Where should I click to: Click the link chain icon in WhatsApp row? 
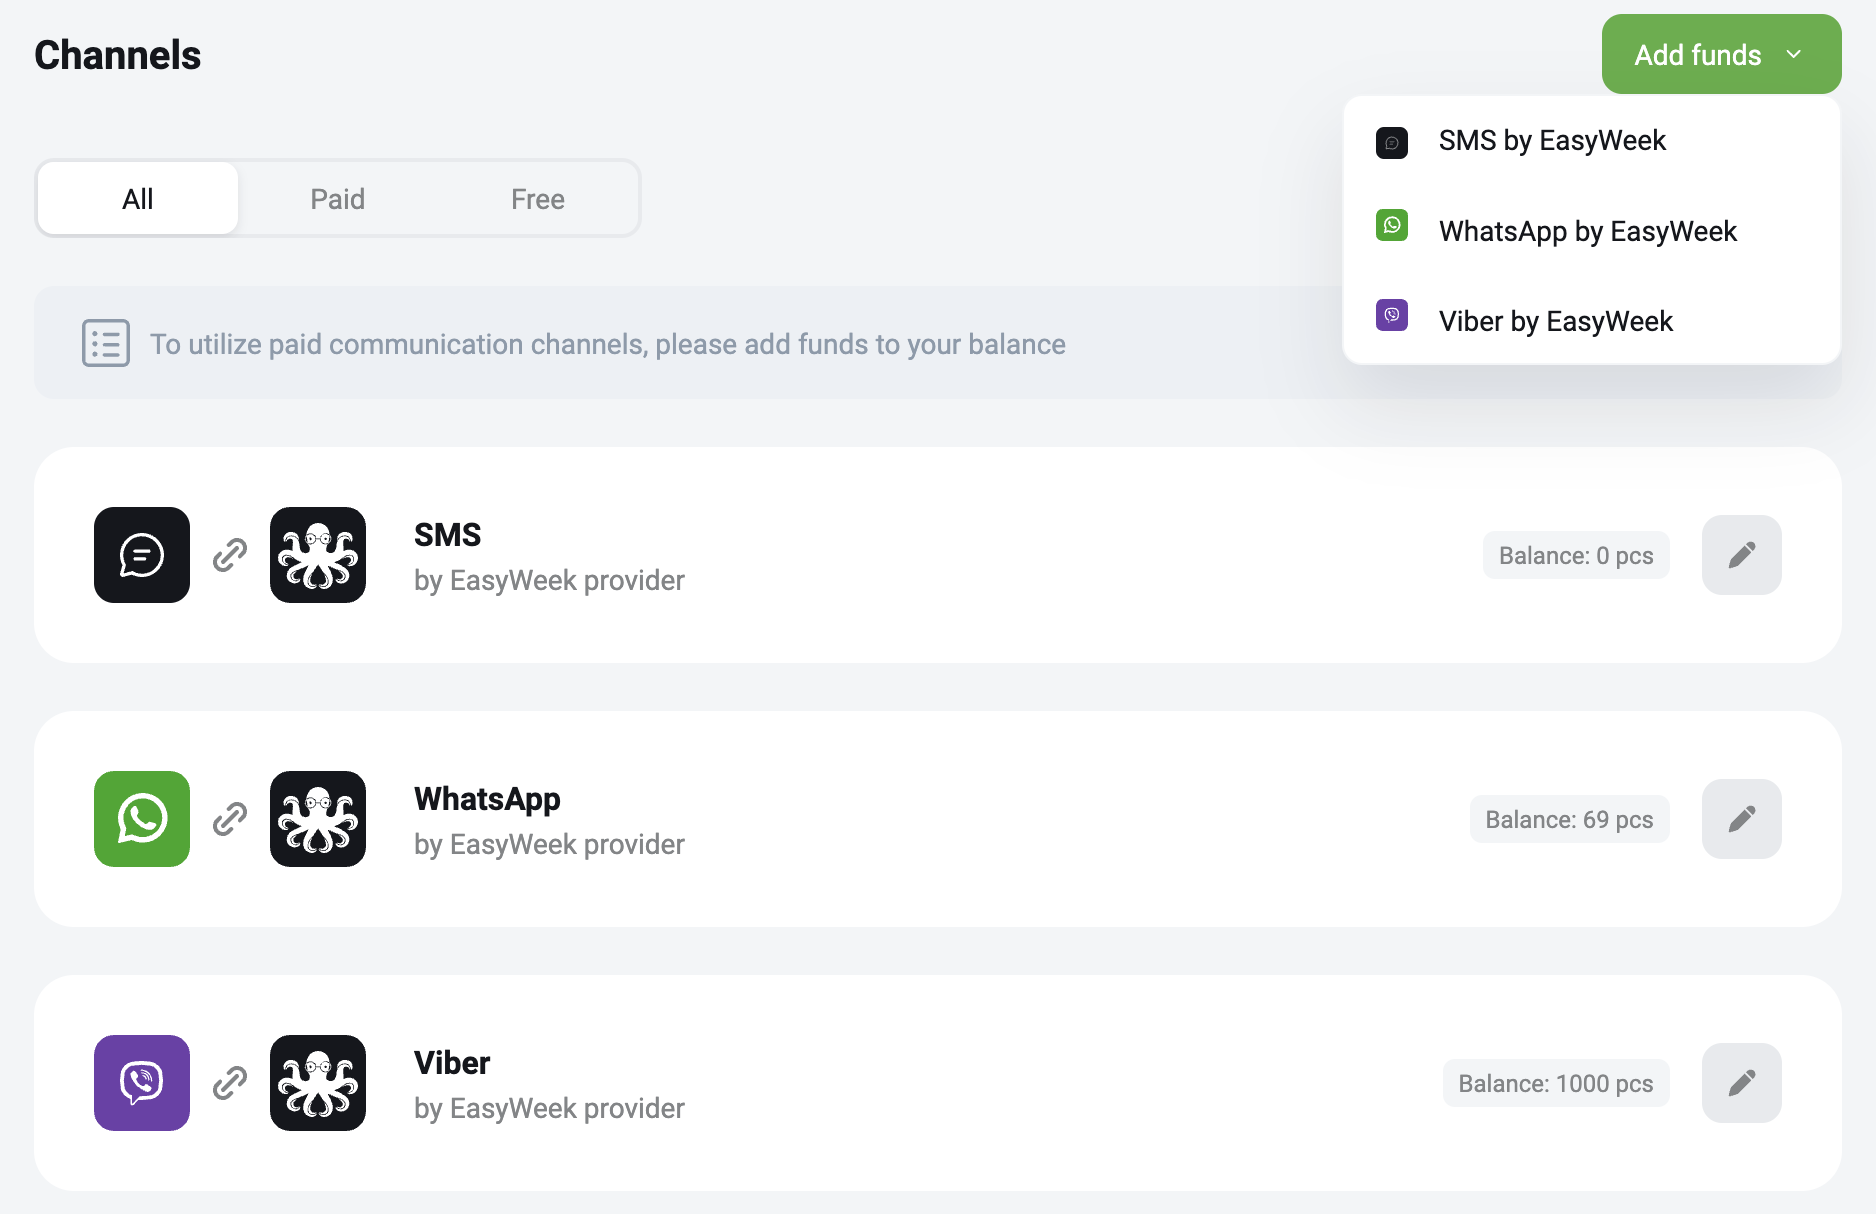(230, 819)
